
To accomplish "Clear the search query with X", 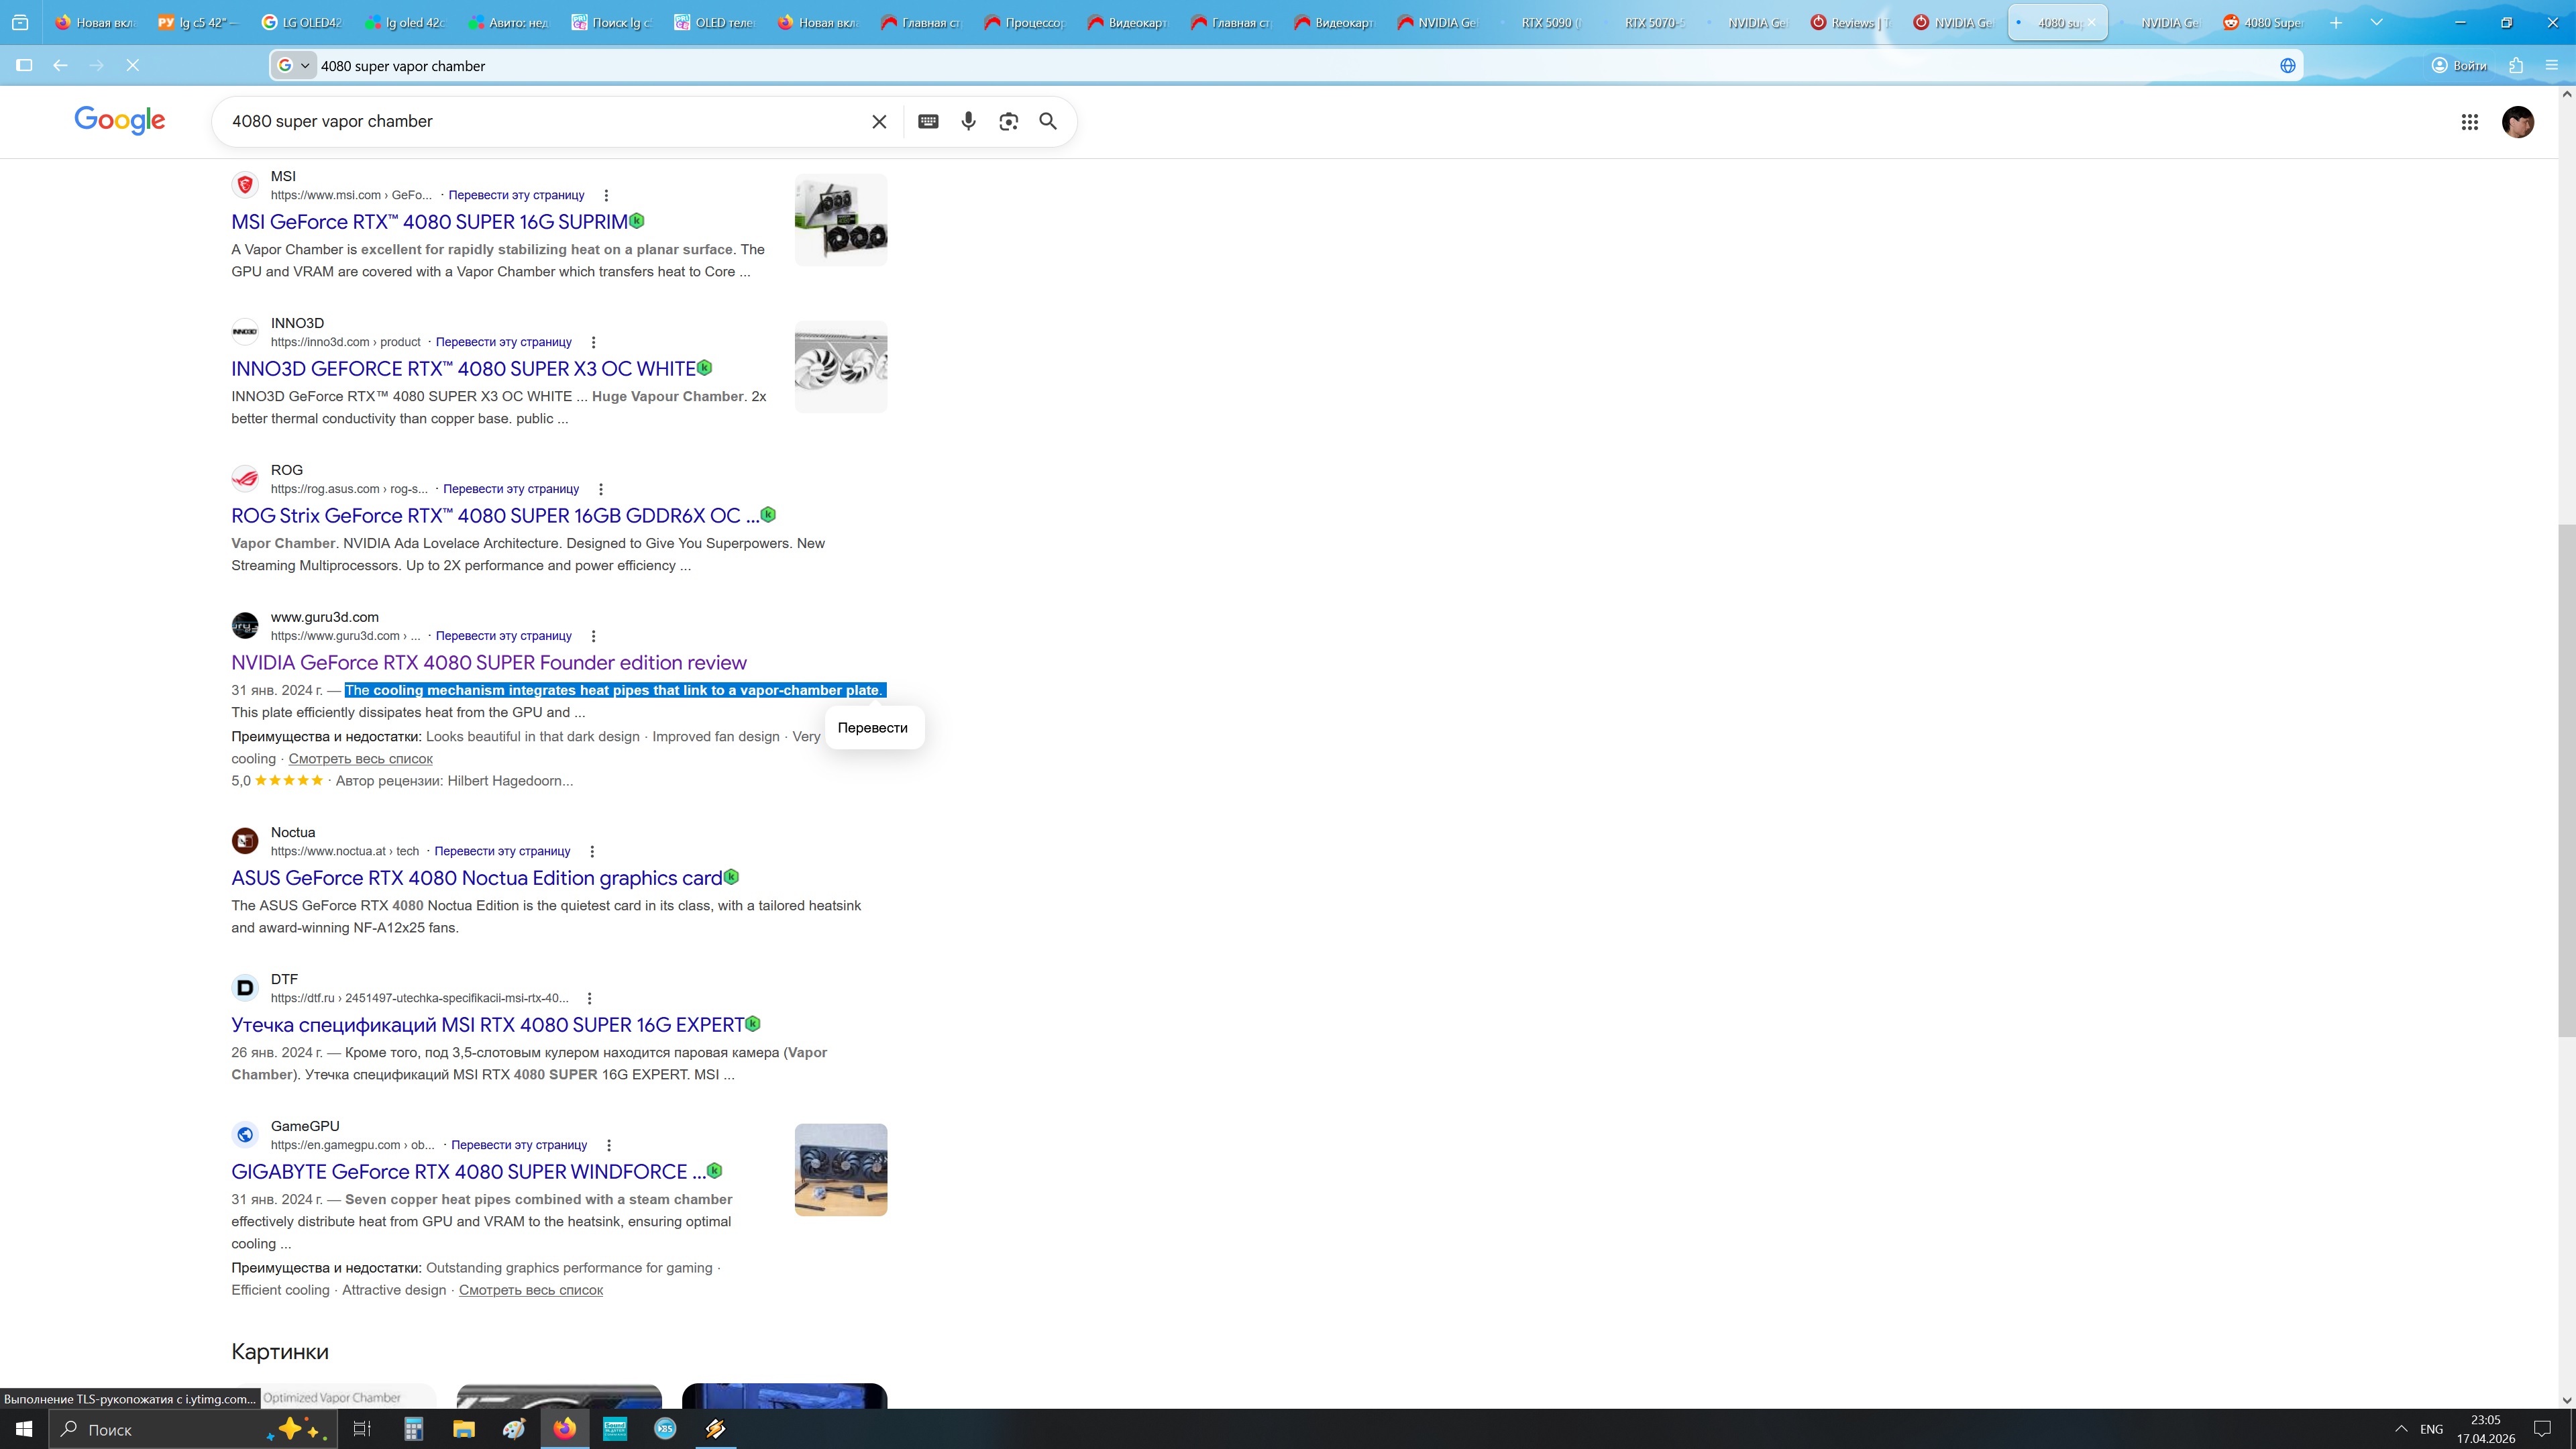I will [x=879, y=121].
